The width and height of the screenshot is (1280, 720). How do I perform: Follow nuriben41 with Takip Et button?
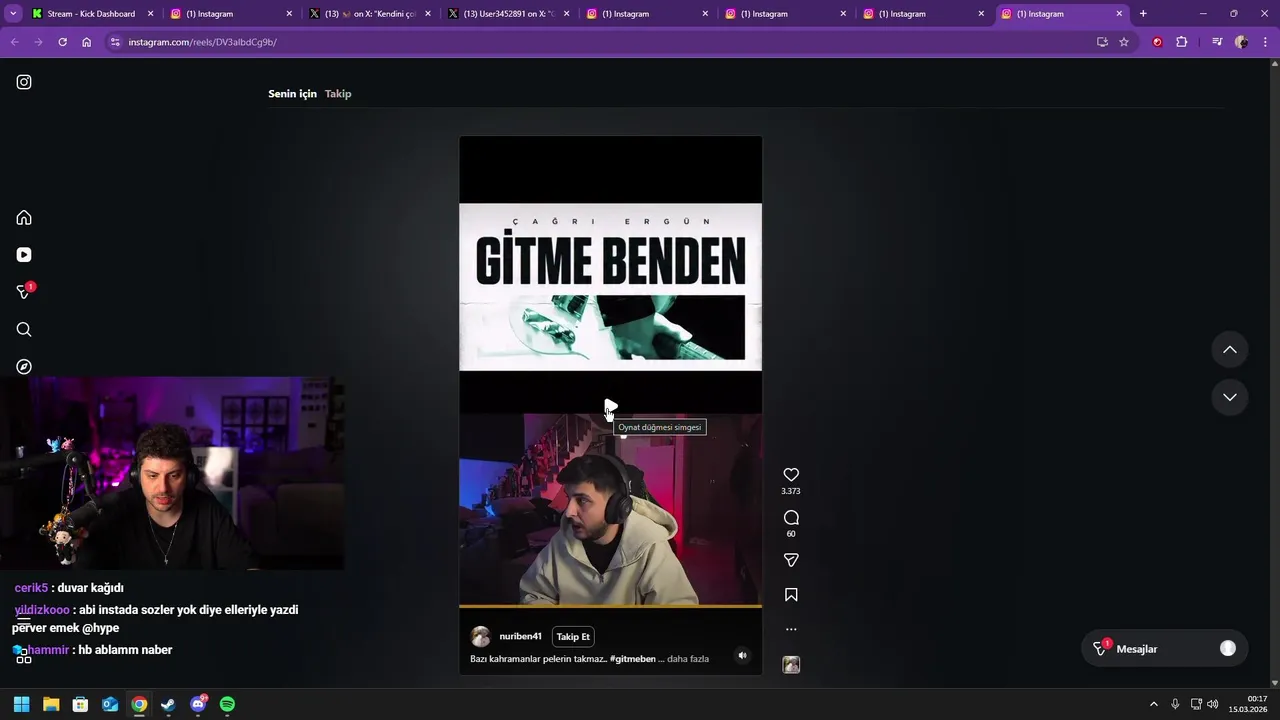(573, 637)
